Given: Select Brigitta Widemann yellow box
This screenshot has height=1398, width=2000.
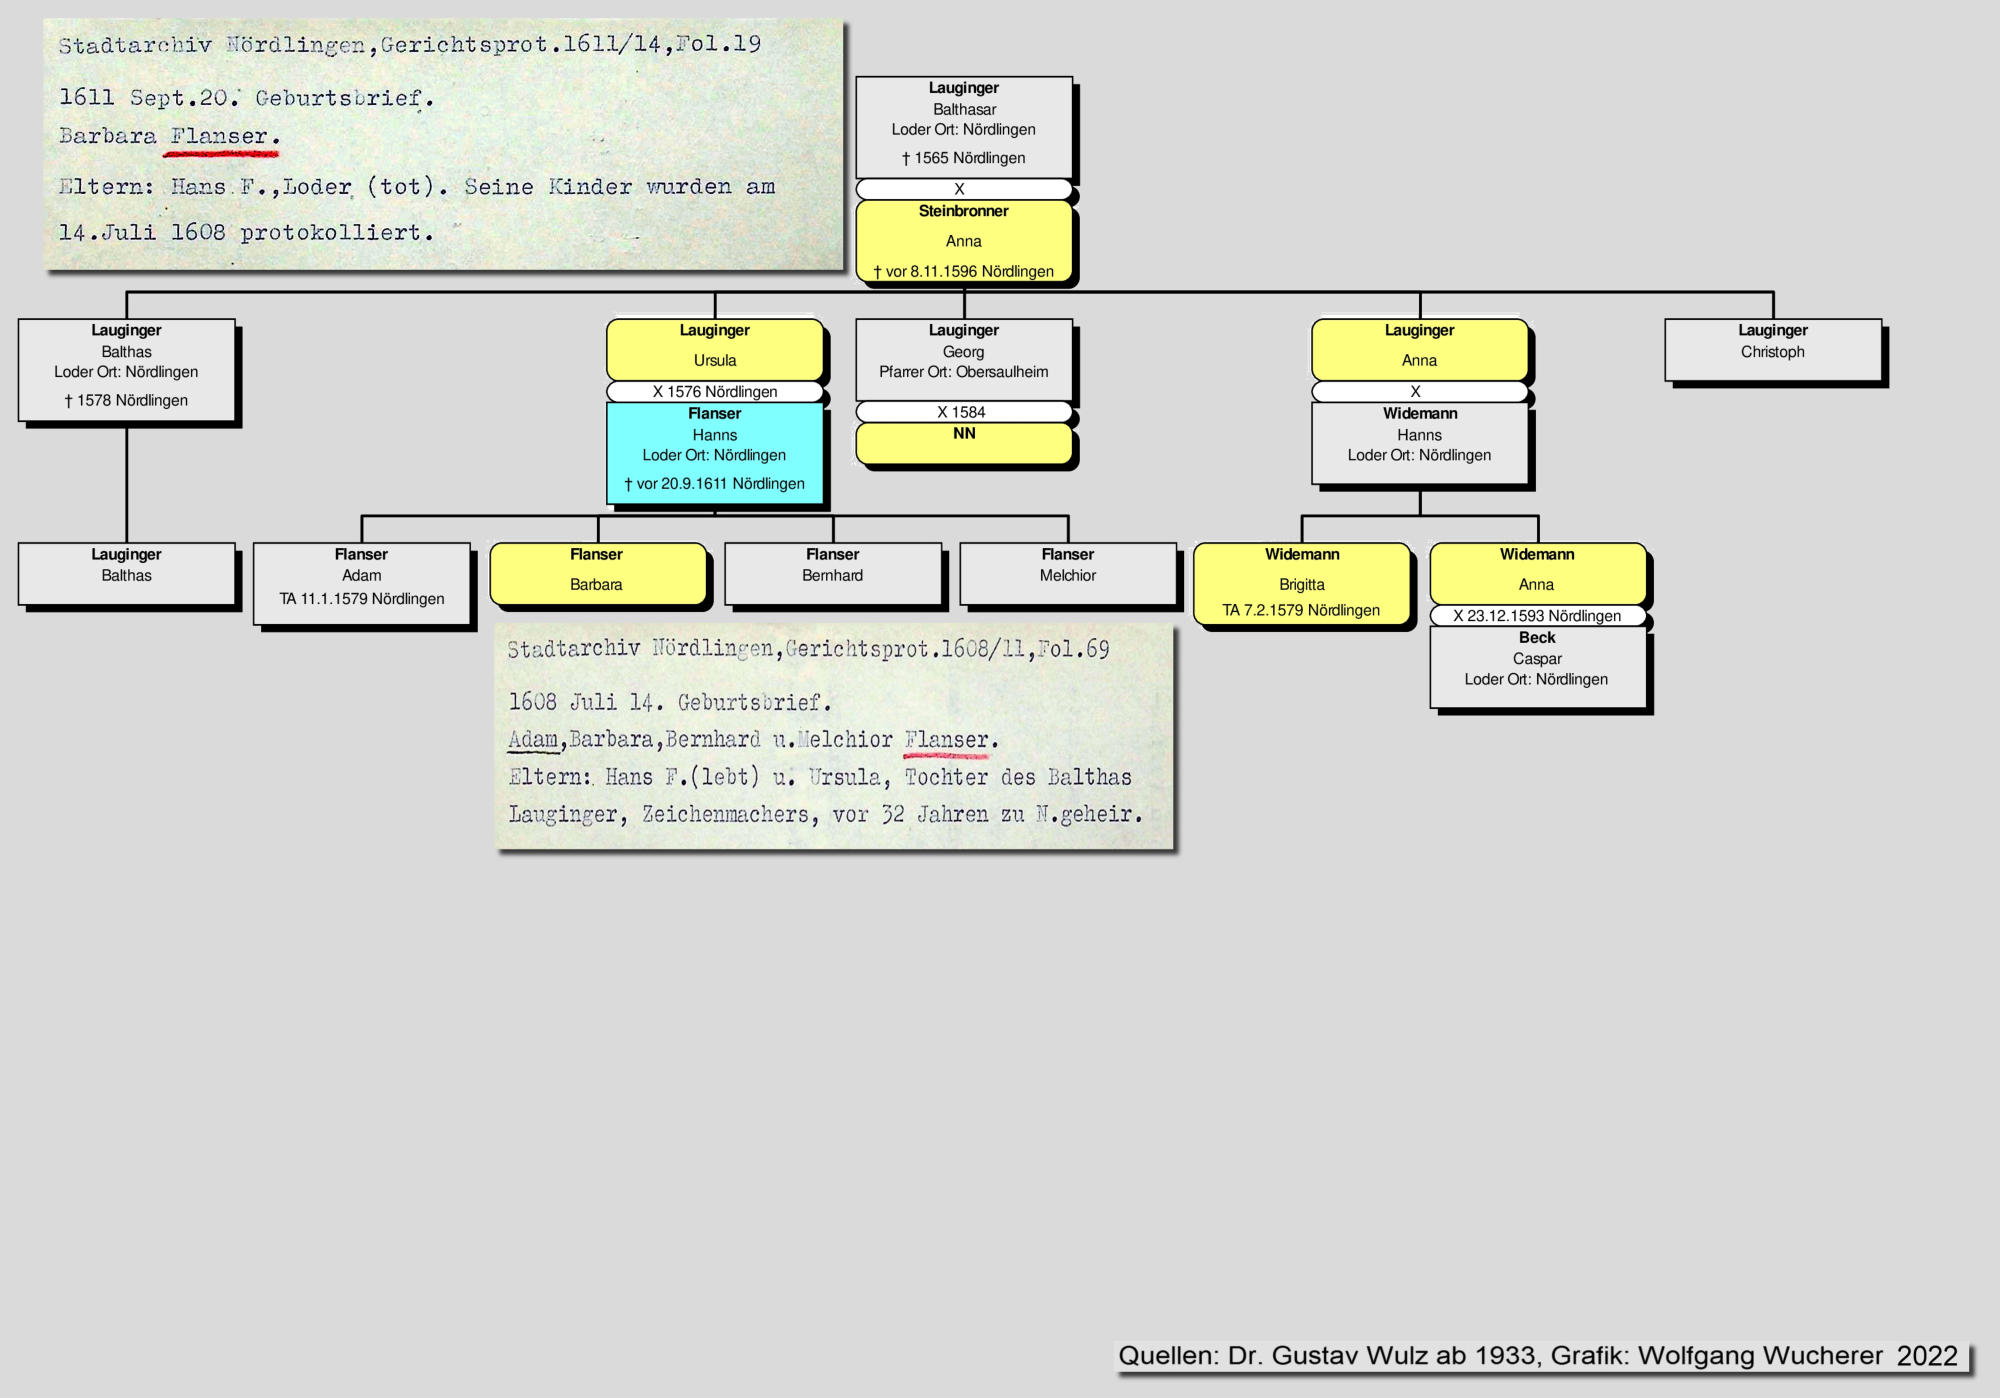Looking at the screenshot, I should point(1301,584).
